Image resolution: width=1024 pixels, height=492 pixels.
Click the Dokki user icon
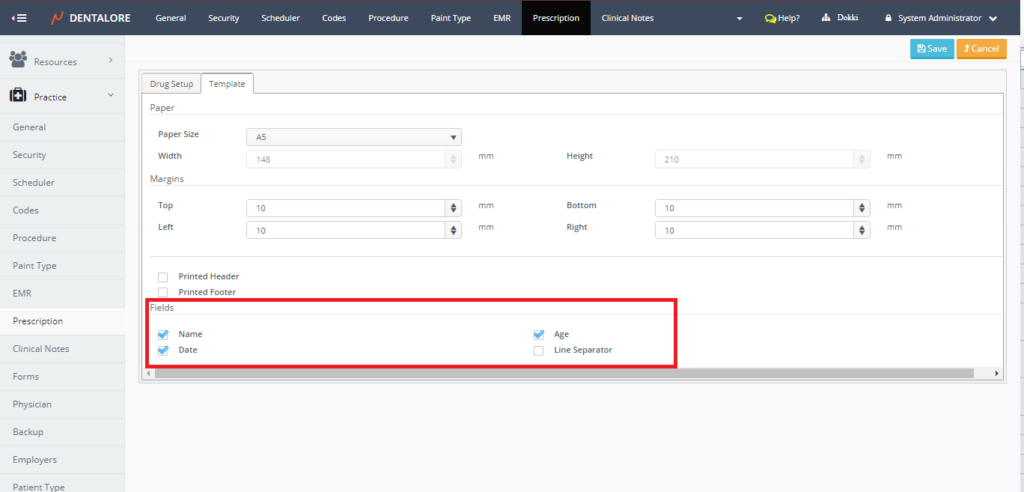[826, 18]
